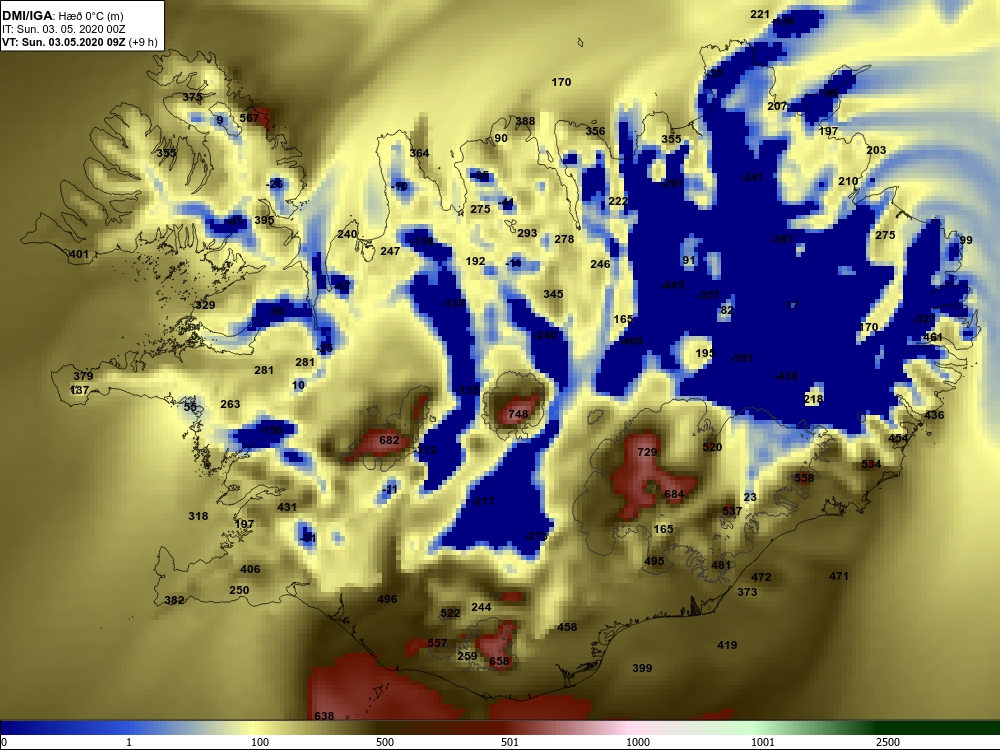This screenshot has width=1000, height=750.
Task: Click the map value '210'
Action: pos(848,181)
